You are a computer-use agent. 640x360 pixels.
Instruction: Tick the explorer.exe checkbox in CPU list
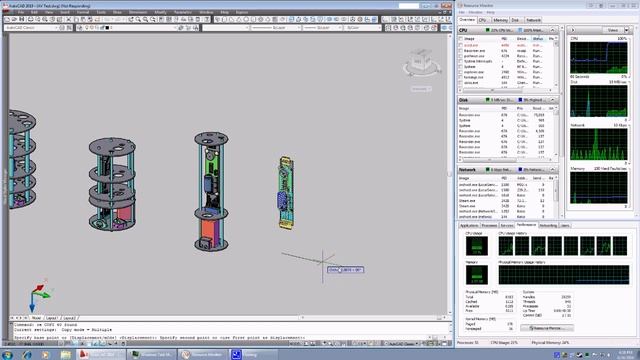coord(461,72)
